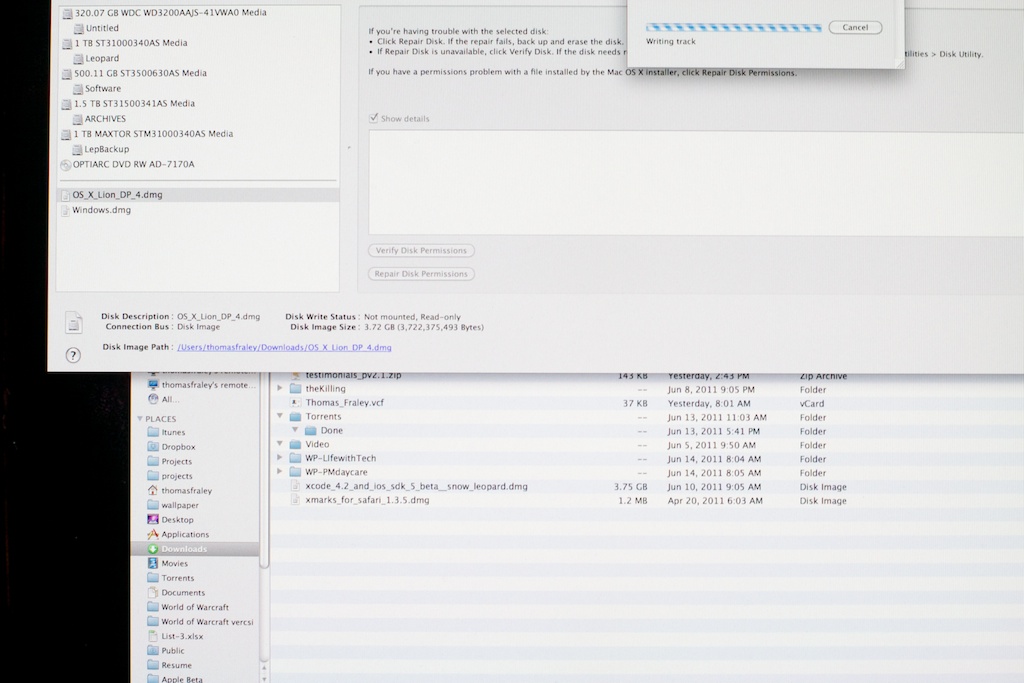The image size is (1024, 683).
Task: Select the 1.5 TB ST31500341AS disk icon
Action: (x=66, y=104)
